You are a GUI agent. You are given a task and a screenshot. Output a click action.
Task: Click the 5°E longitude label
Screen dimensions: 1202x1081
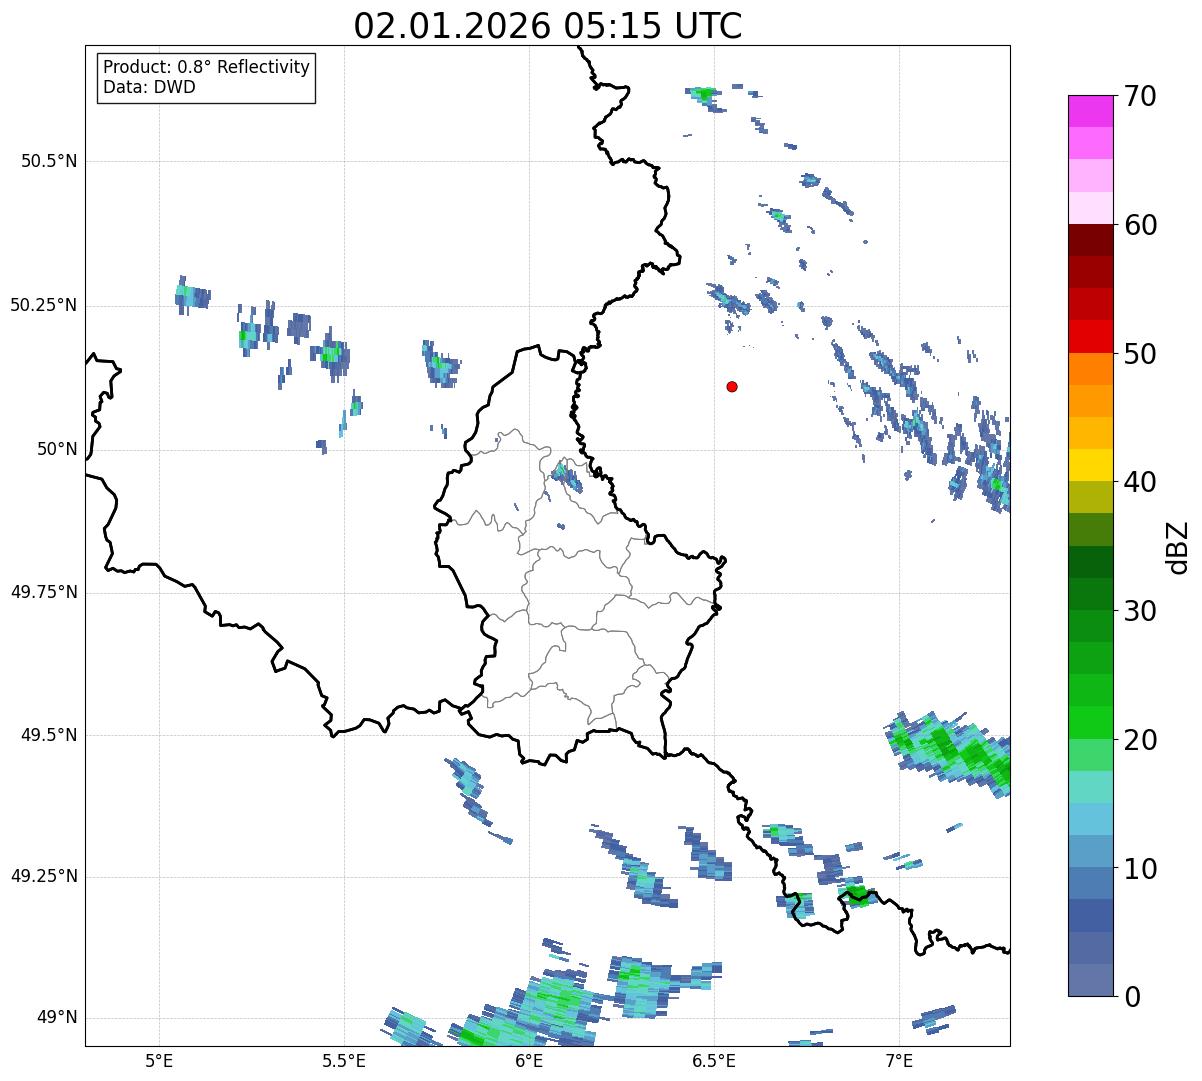click(159, 1060)
